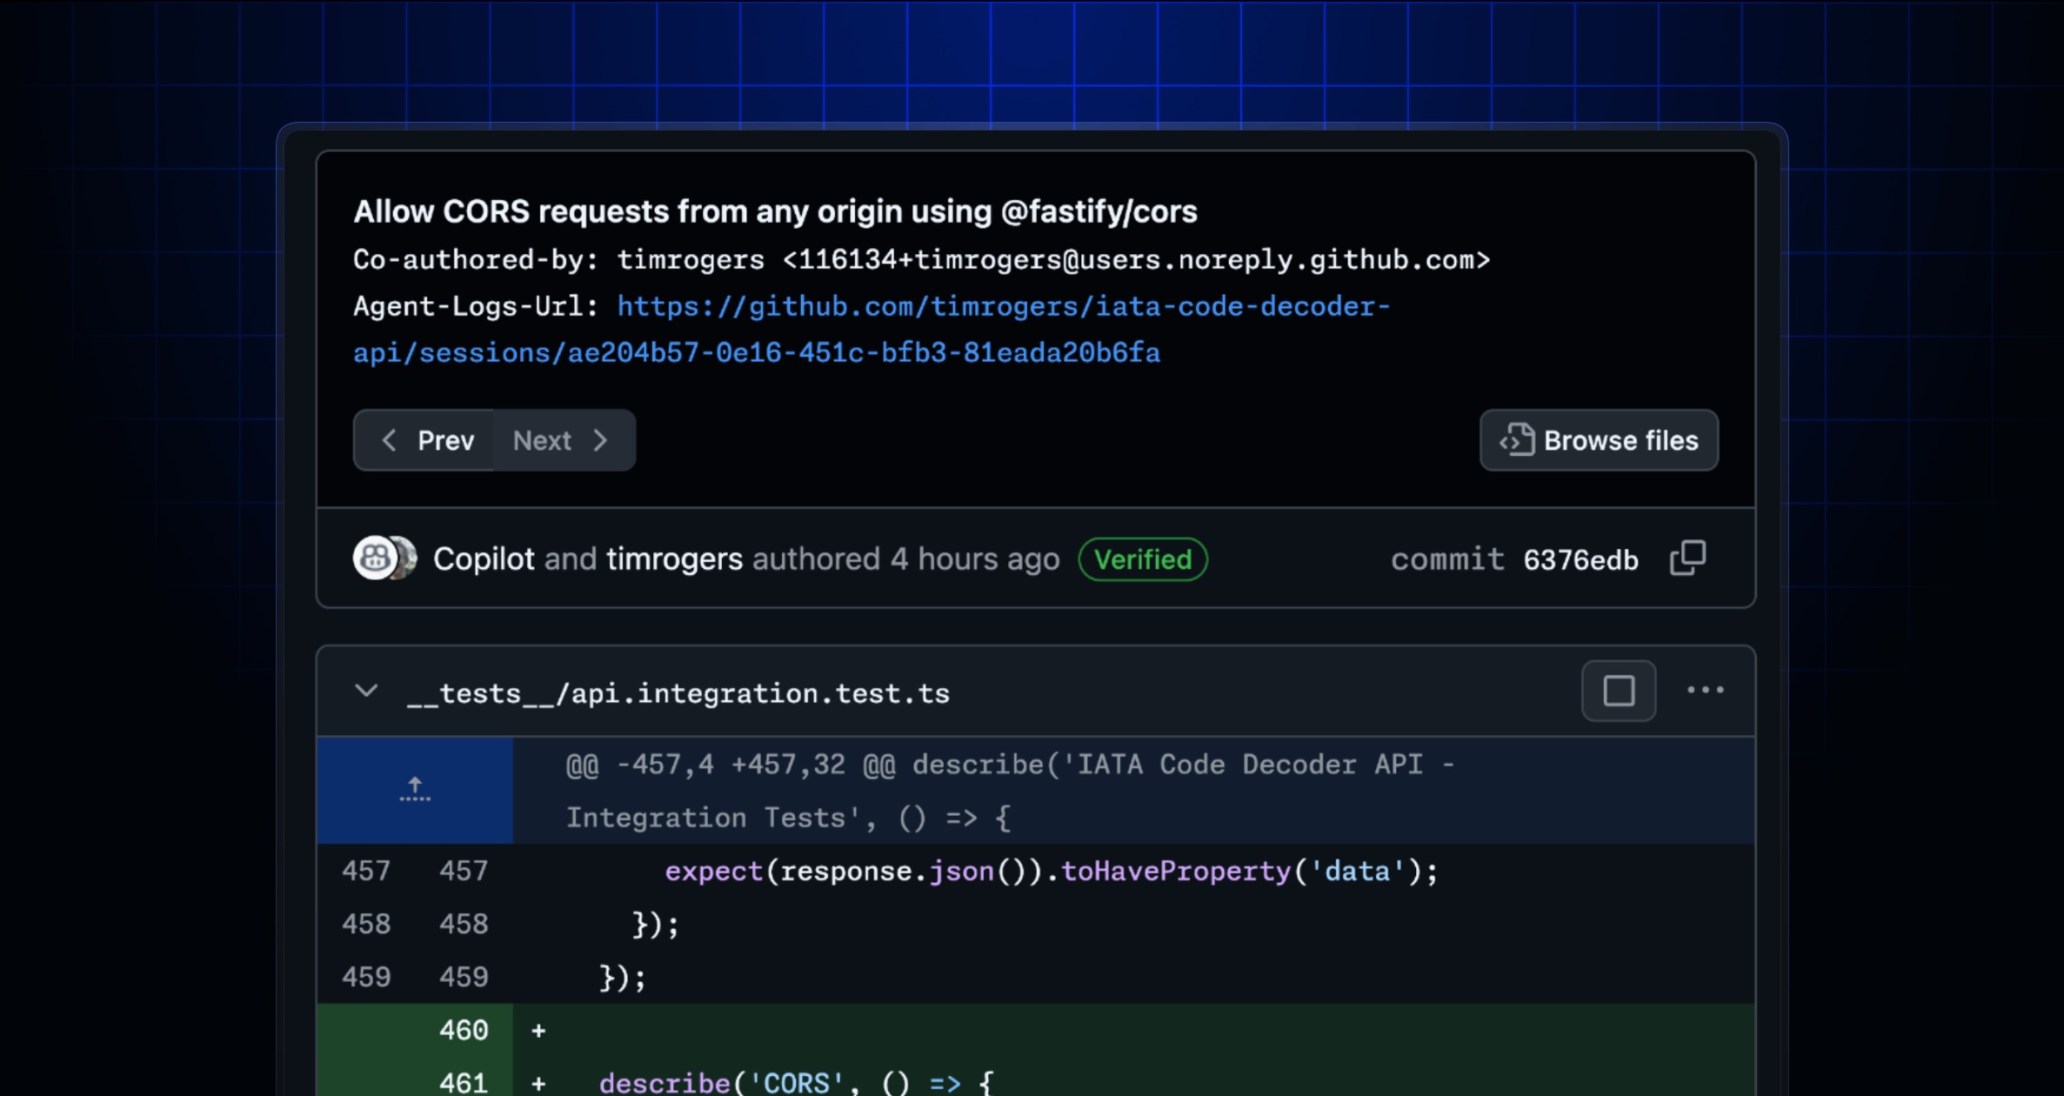This screenshot has height=1096, width=2064.
Task: Click the Verified signature badge
Action: pos(1142,559)
